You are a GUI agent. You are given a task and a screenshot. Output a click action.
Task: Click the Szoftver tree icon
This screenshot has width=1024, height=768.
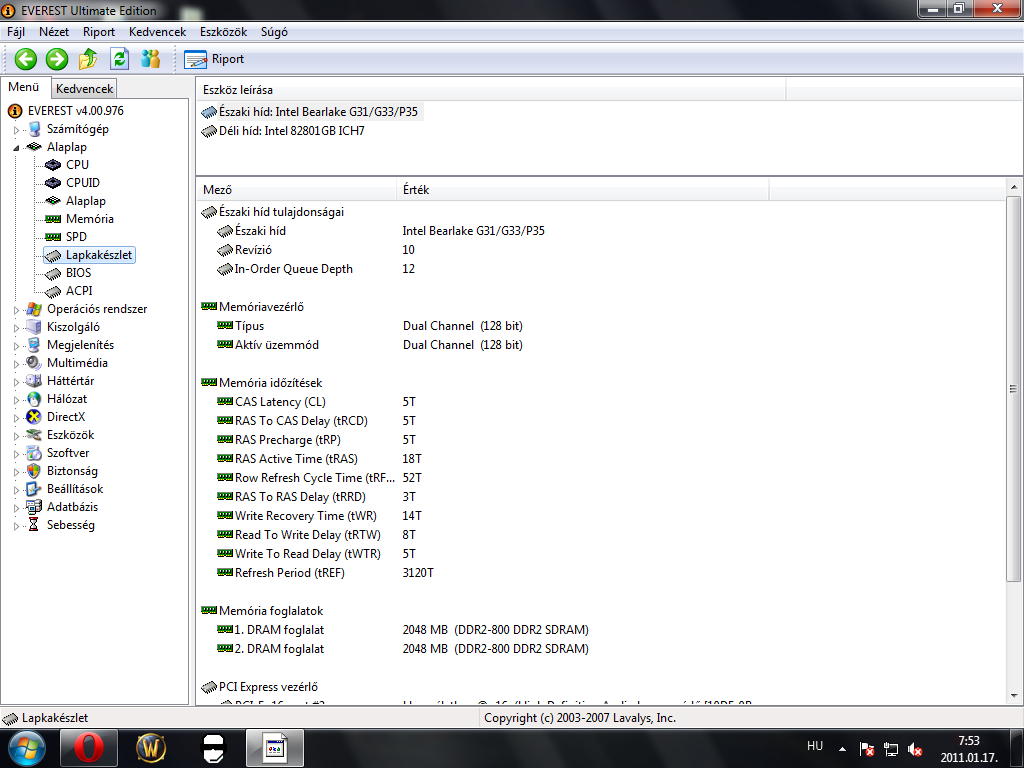(x=33, y=453)
